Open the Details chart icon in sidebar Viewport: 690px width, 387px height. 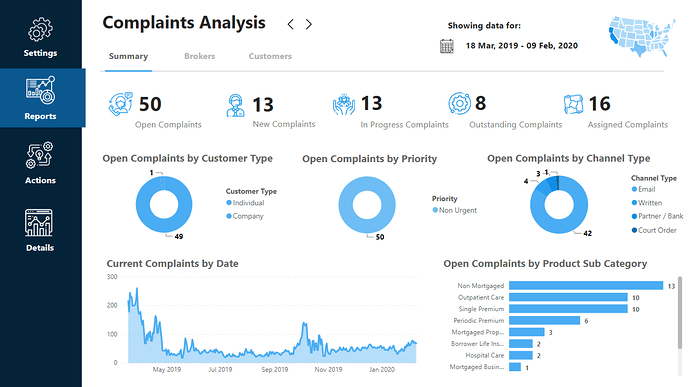(39, 223)
